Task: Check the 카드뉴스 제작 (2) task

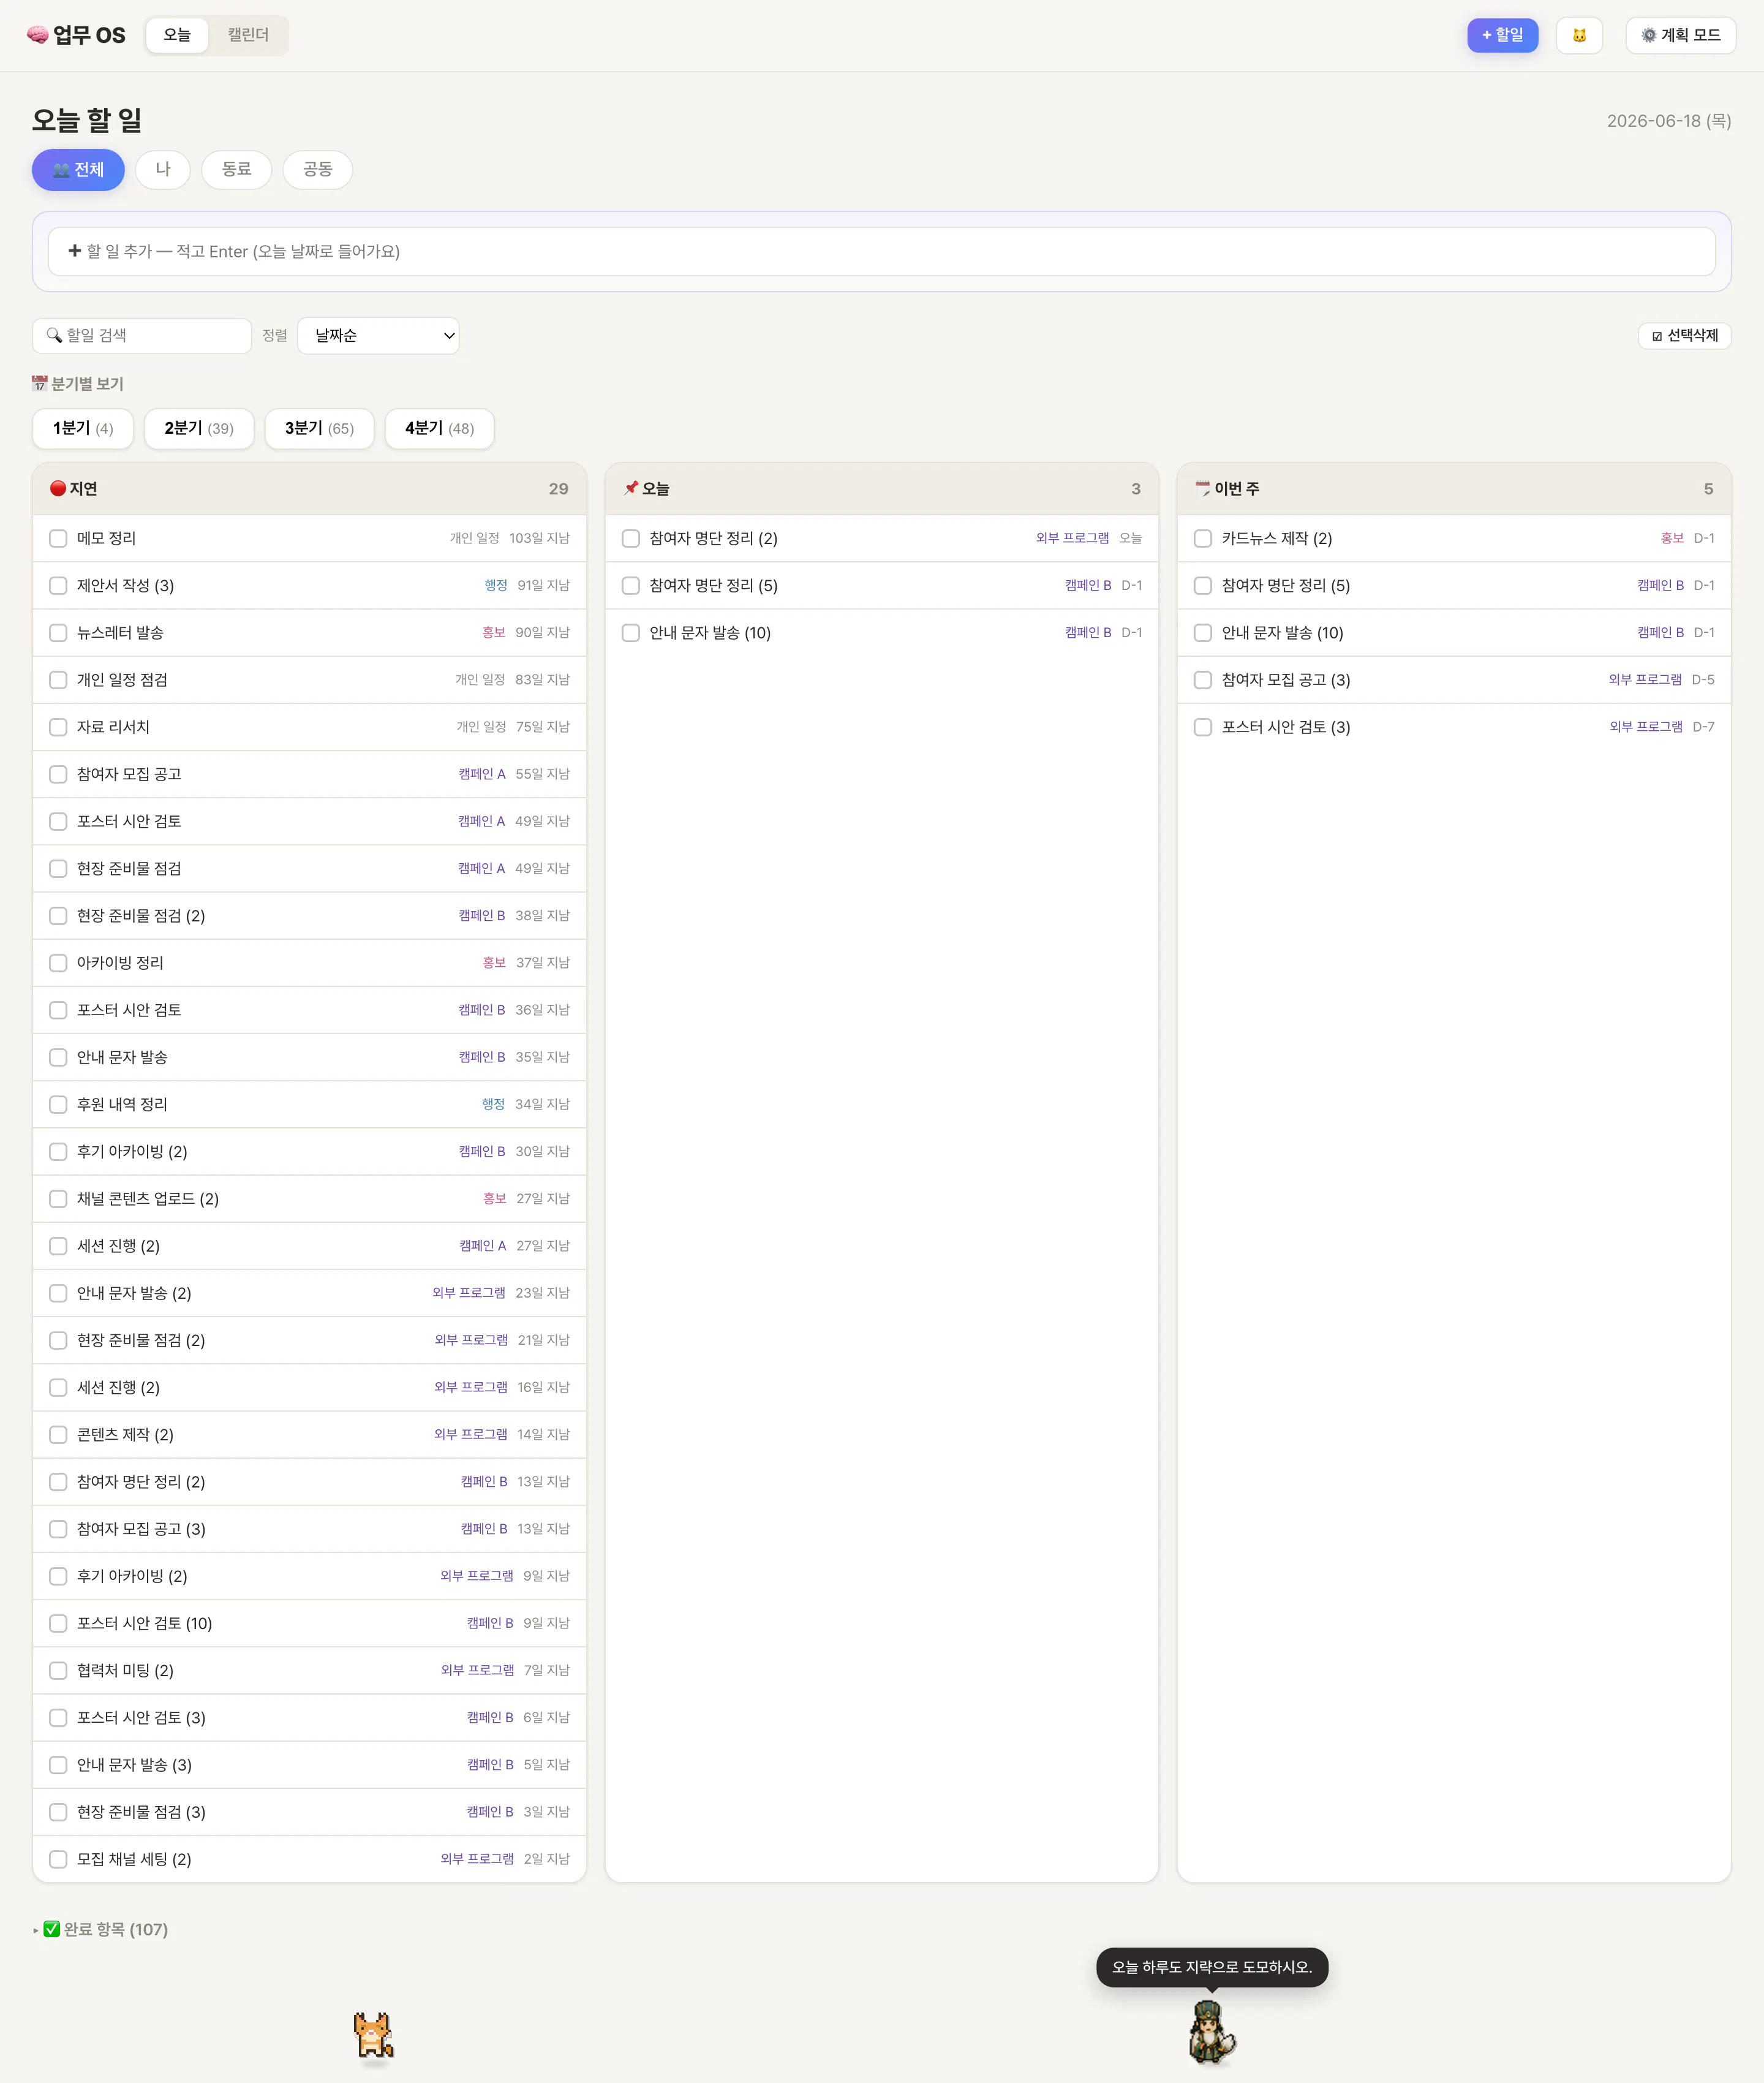Action: pyautogui.click(x=1203, y=538)
